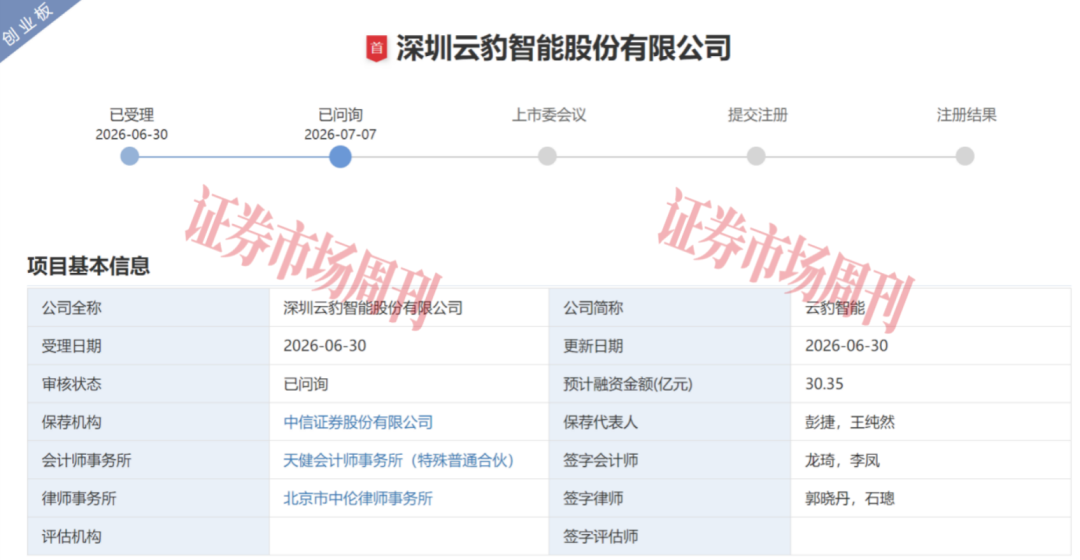Click the 审核状态 value 已问询
The image size is (1080, 560).
pyautogui.click(x=306, y=384)
